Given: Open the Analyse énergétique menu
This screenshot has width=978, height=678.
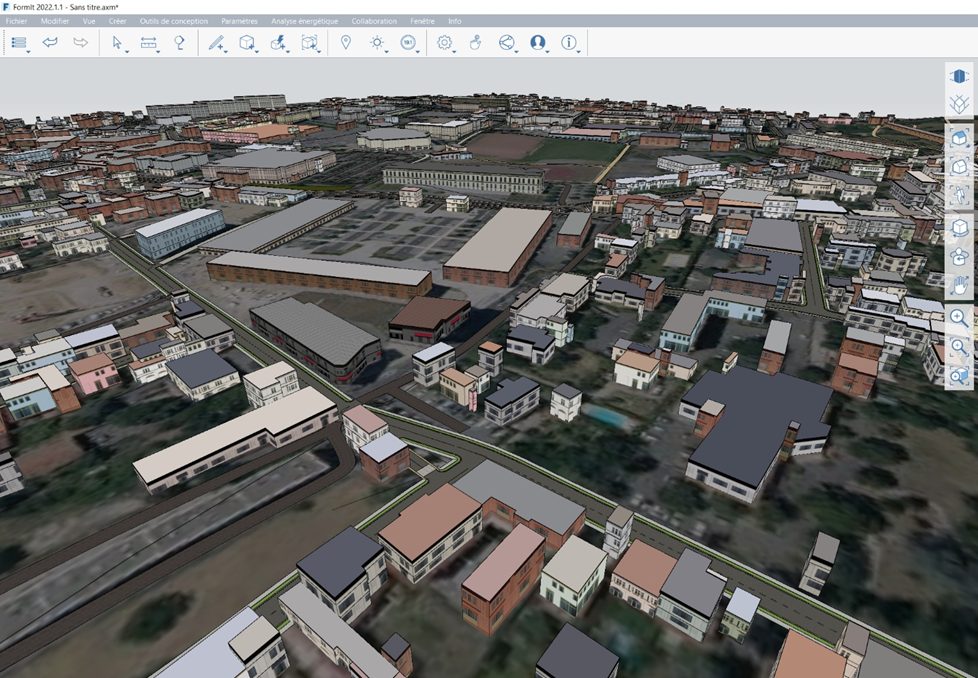Looking at the screenshot, I should (304, 21).
